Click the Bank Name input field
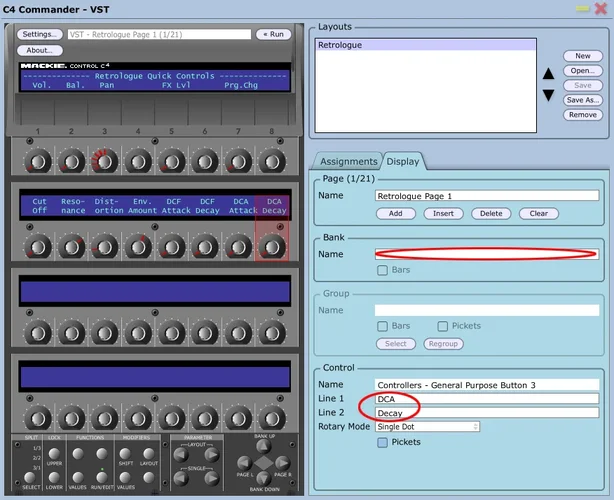This screenshot has width=614, height=500. (487, 254)
